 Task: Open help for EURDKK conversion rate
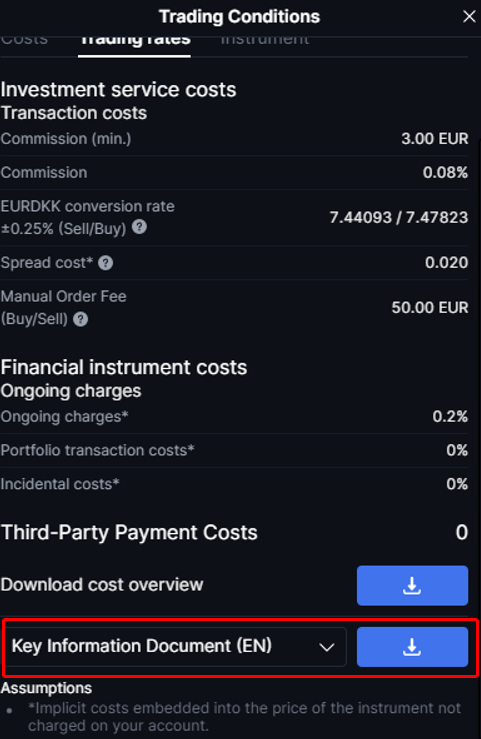(139, 227)
